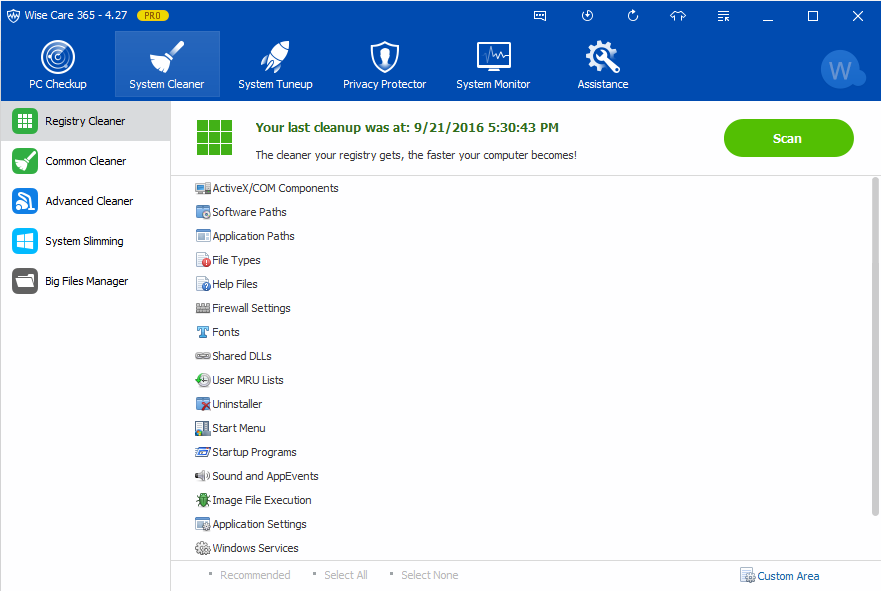Click the Big Files Manager folder icon
The height and width of the screenshot is (591, 881).
pyautogui.click(x=25, y=281)
